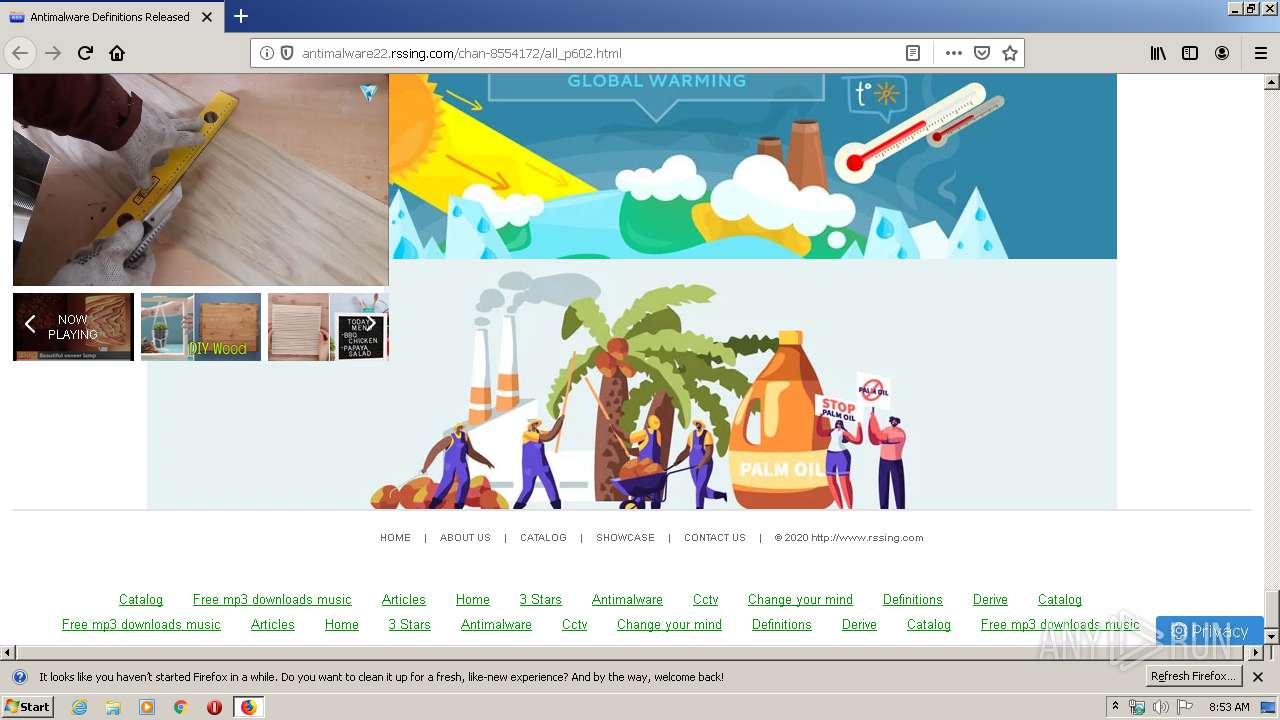Open first-row Change your mind link
The height and width of the screenshot is (720, 1280).
pos(800,600)
